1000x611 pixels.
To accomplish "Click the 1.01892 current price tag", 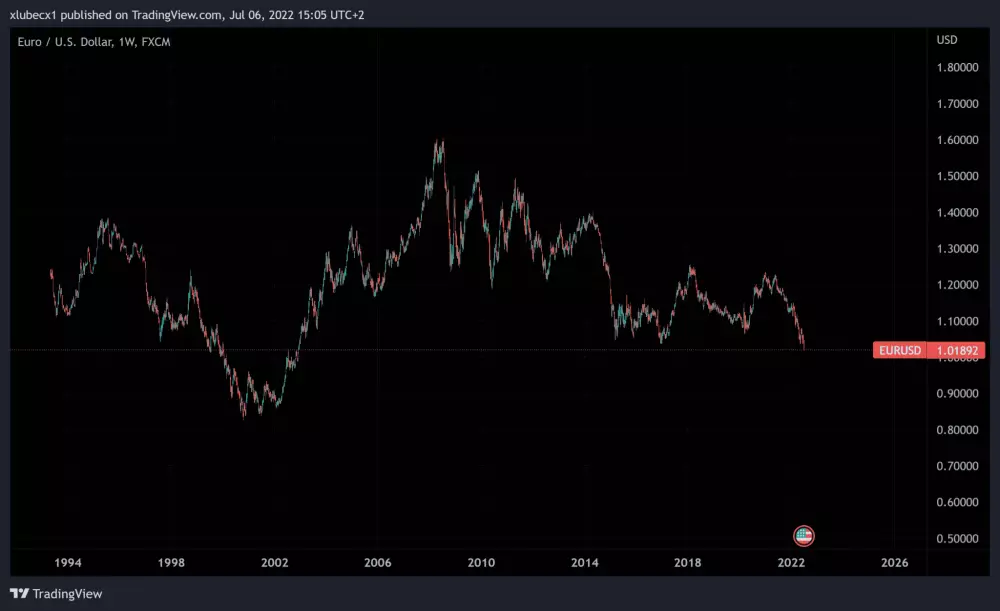I will click(957, 350).
